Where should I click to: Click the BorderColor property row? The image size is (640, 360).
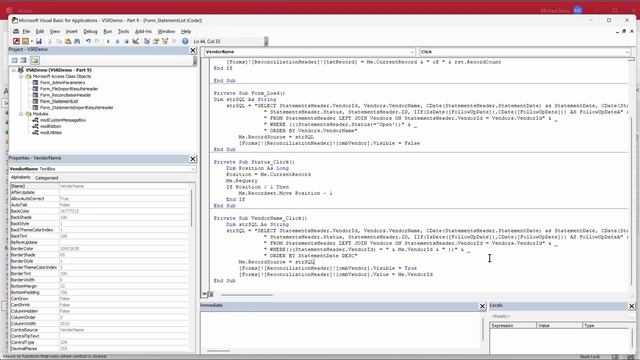(99, 249)
